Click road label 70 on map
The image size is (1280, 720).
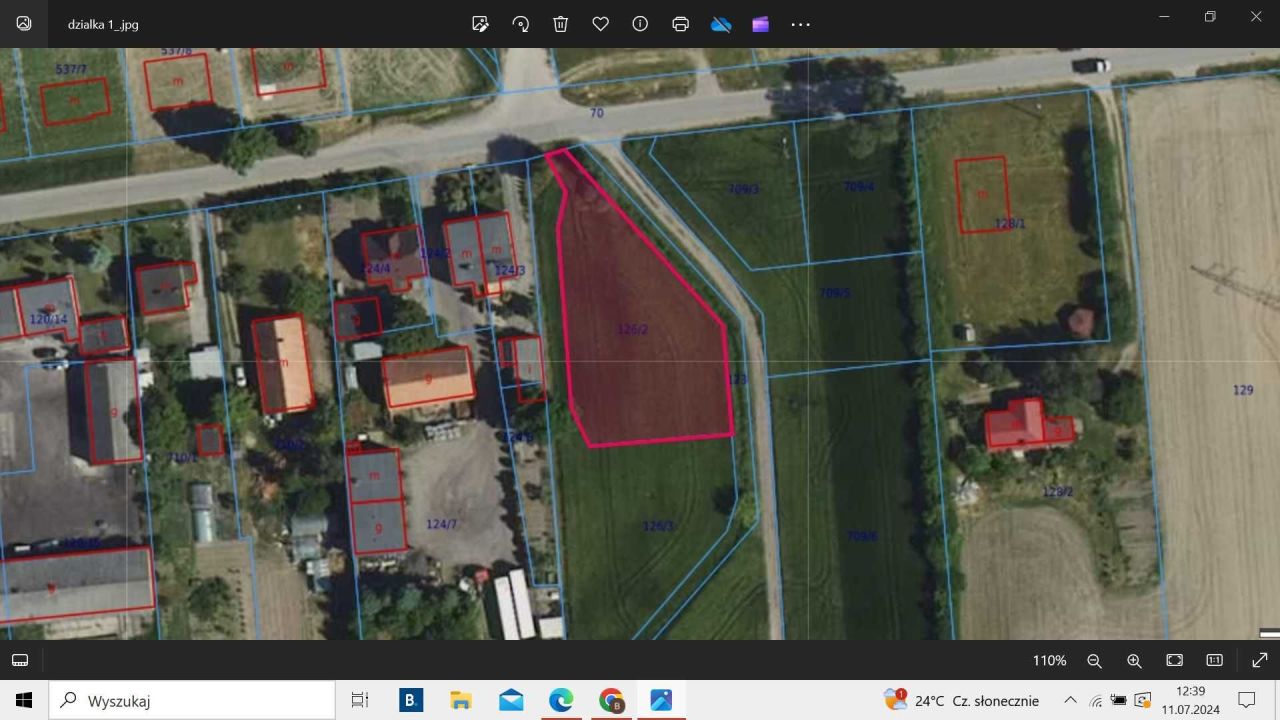tap(597, 113)
